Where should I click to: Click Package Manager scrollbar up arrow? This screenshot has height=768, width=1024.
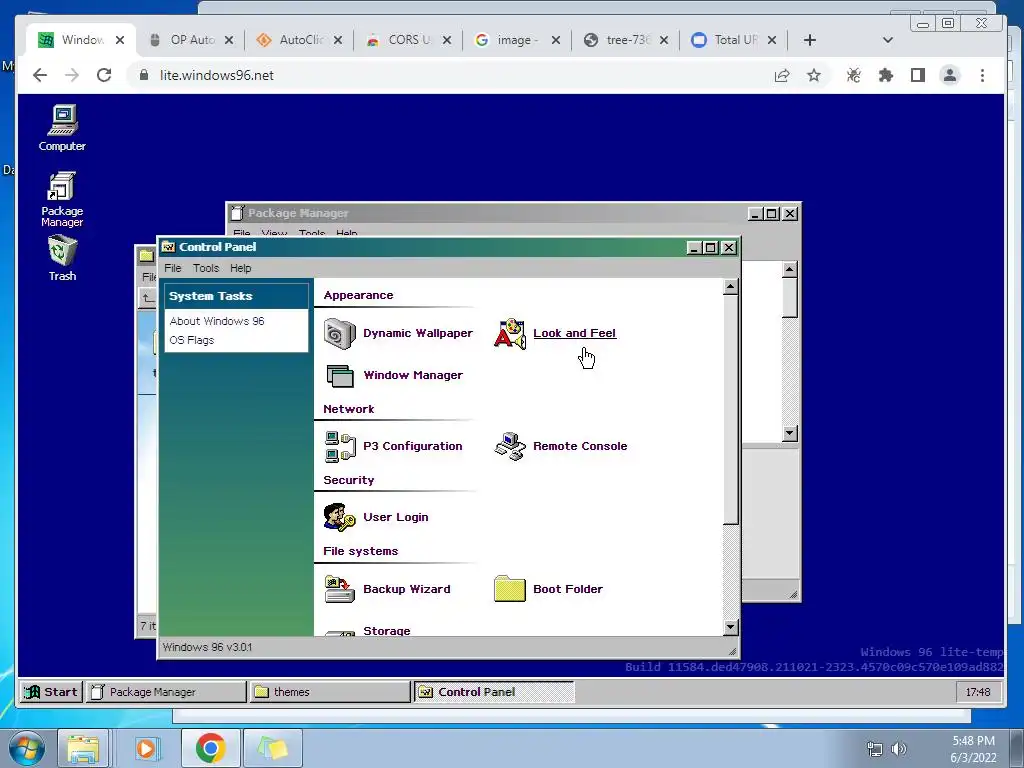790,269
